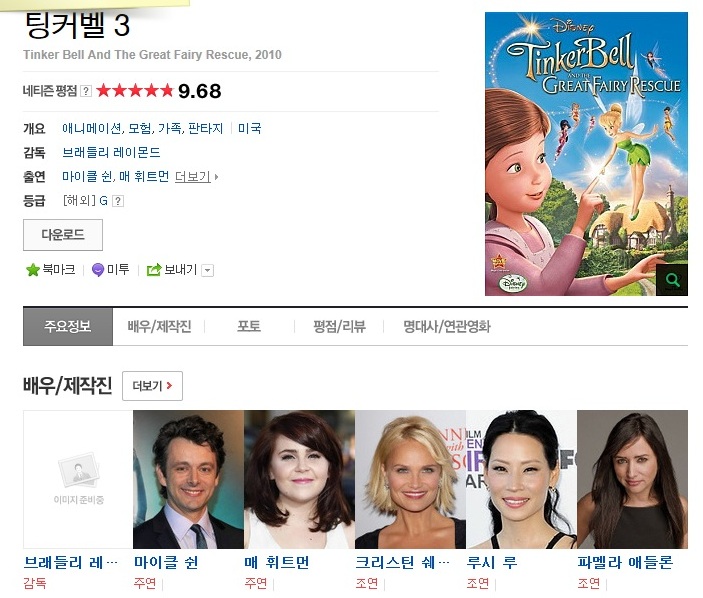Click 루시 루 actor photo
The image size is (703, 598).
[521, 479]
